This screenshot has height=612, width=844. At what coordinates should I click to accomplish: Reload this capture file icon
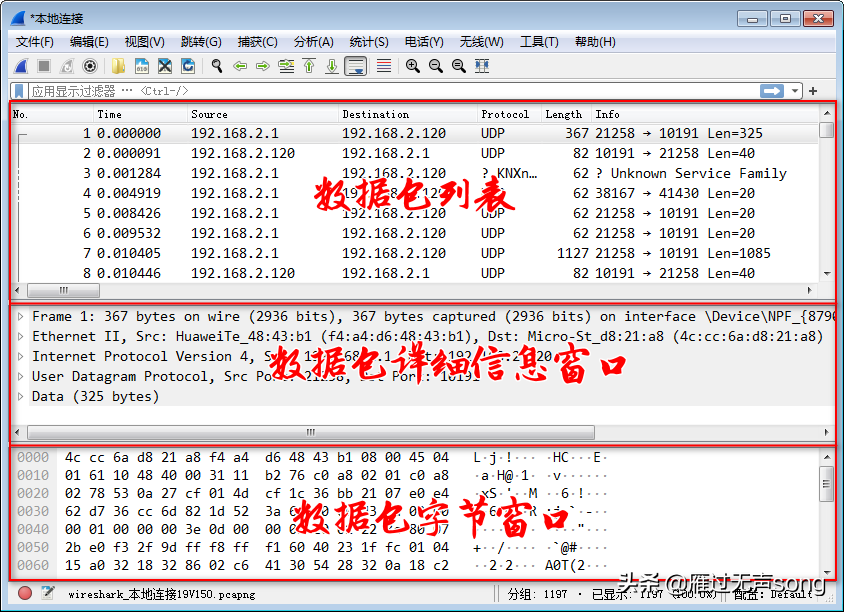pyautogui.click(x=188, y=66)
